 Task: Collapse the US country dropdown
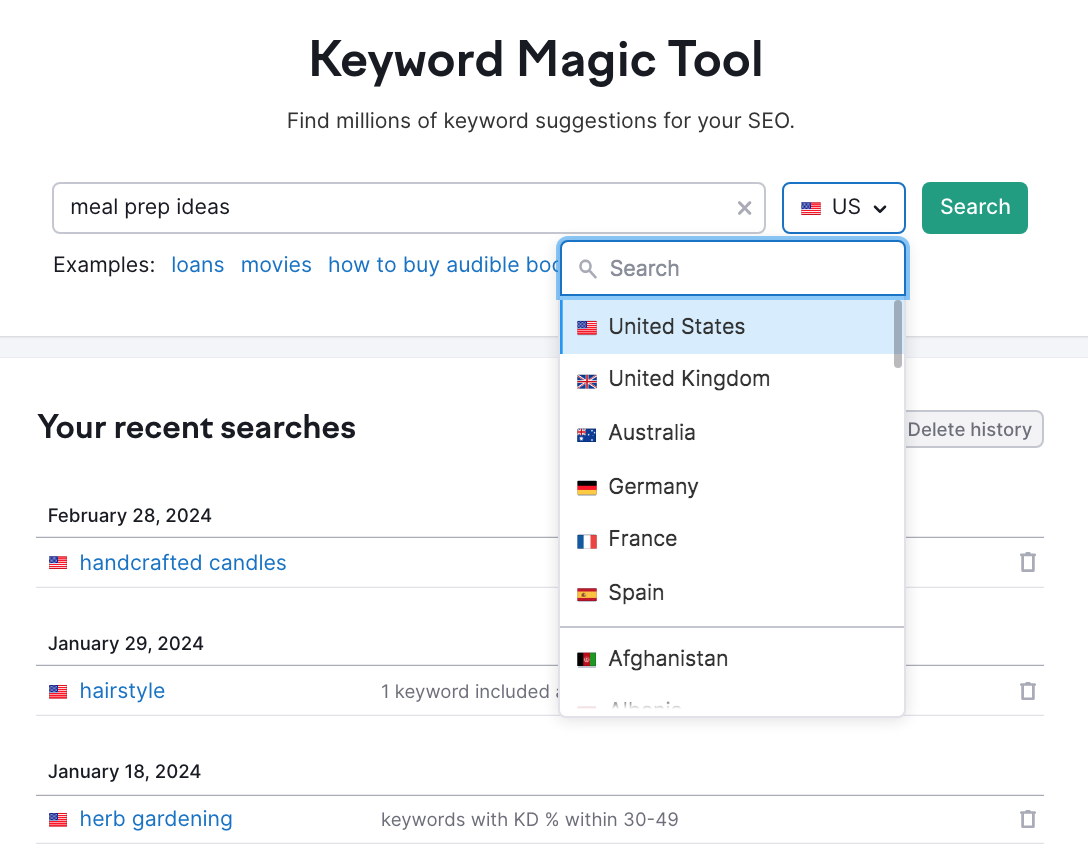click(843, 208)
